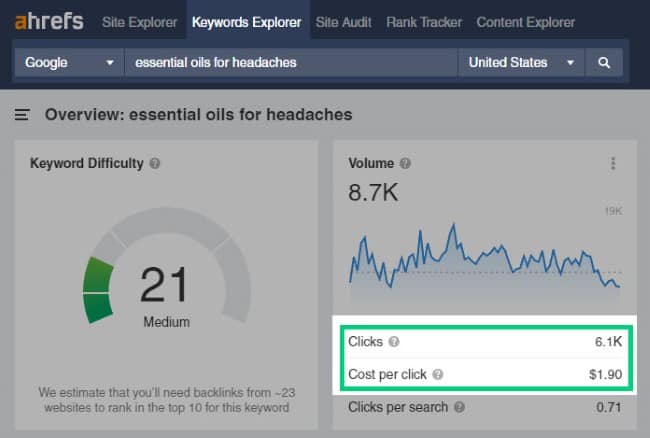Click the $1.90 cost per click value
This screenshot has width=650, height=438.
(x=605, y=374)
